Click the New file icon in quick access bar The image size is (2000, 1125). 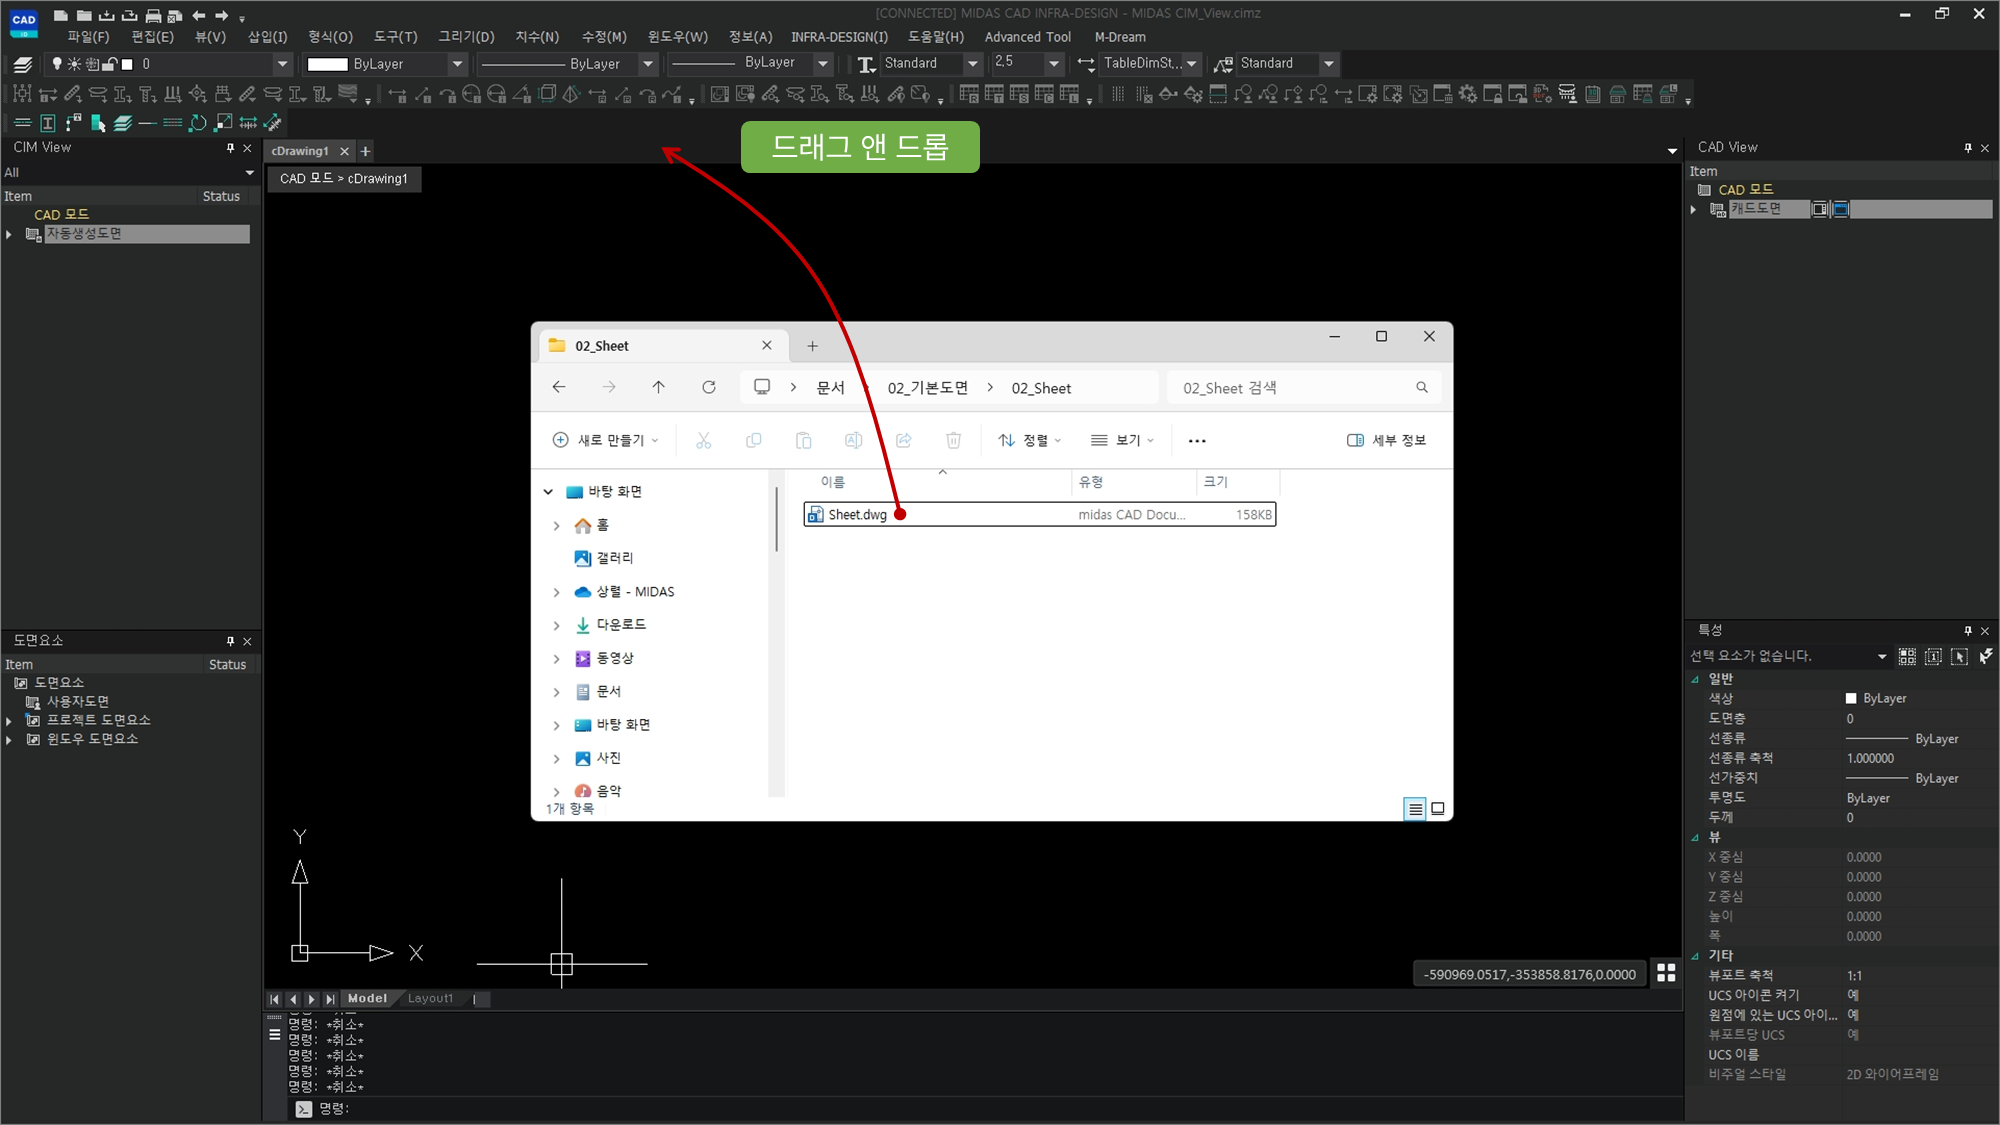(x=61, y=15)
